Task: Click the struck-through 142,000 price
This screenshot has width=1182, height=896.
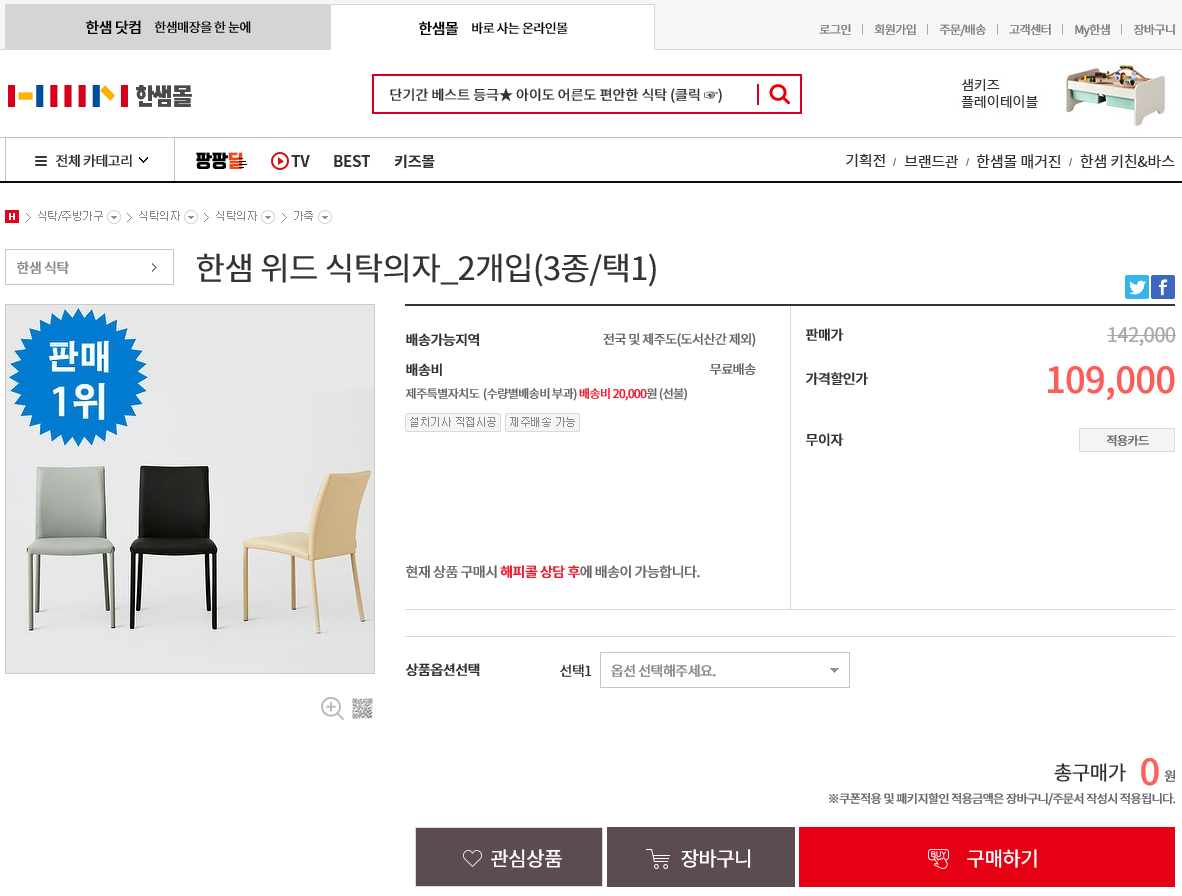Action: (1141, 335)
